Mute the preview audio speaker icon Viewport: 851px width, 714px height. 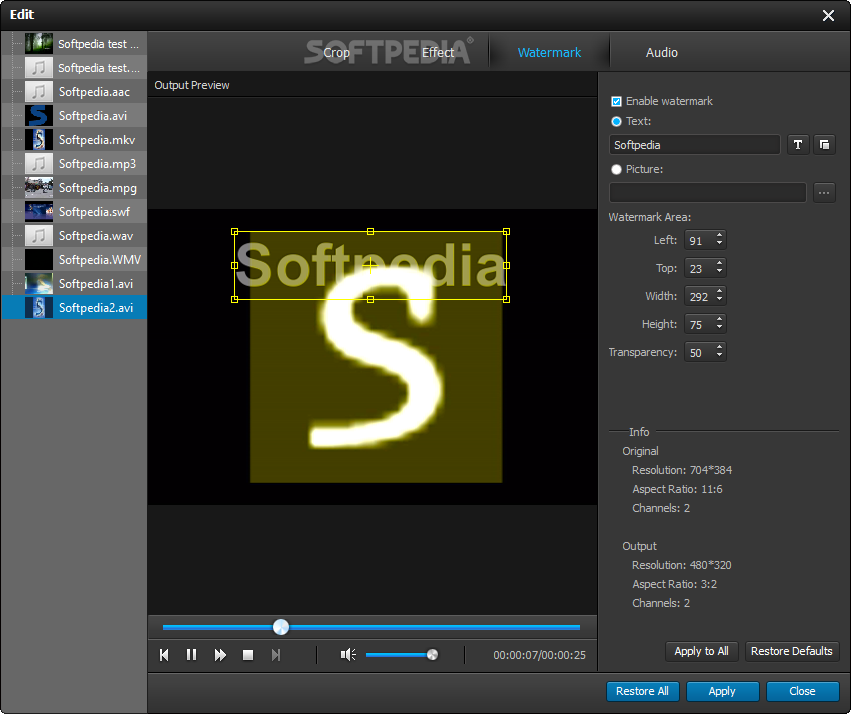[x=348, y=655]
